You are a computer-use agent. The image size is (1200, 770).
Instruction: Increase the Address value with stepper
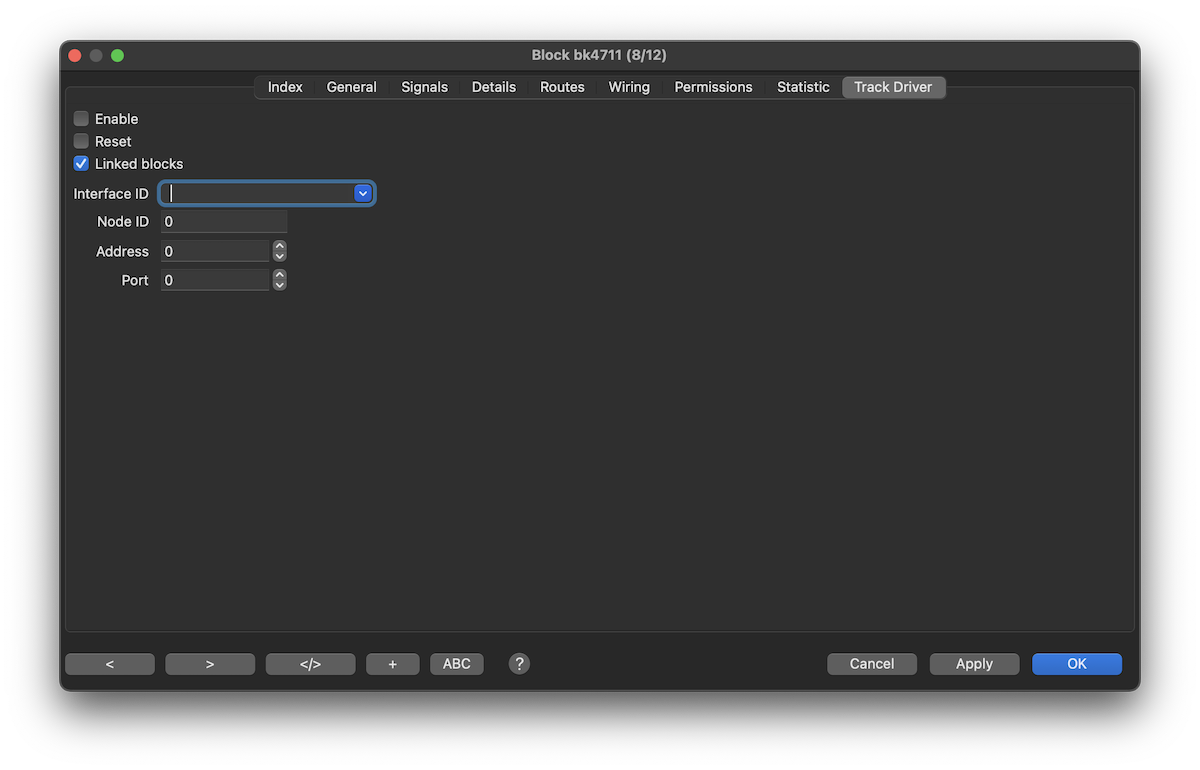(x=280, y=246)
